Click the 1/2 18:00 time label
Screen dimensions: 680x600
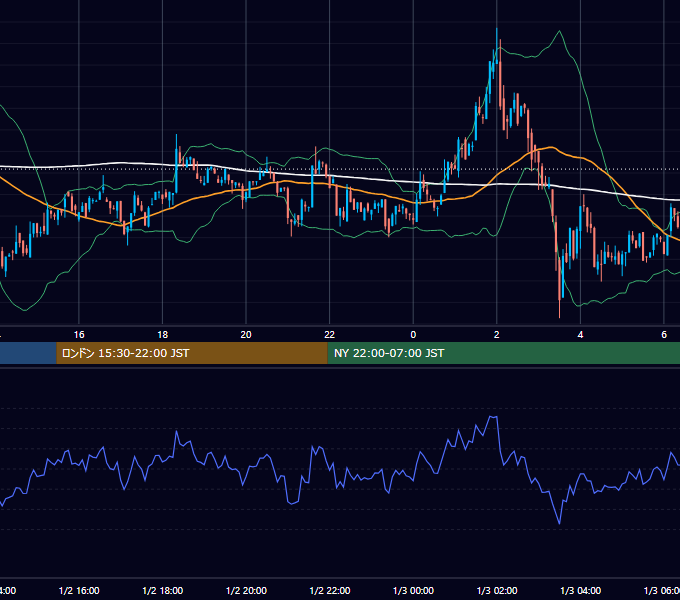[x=163, y=590]
